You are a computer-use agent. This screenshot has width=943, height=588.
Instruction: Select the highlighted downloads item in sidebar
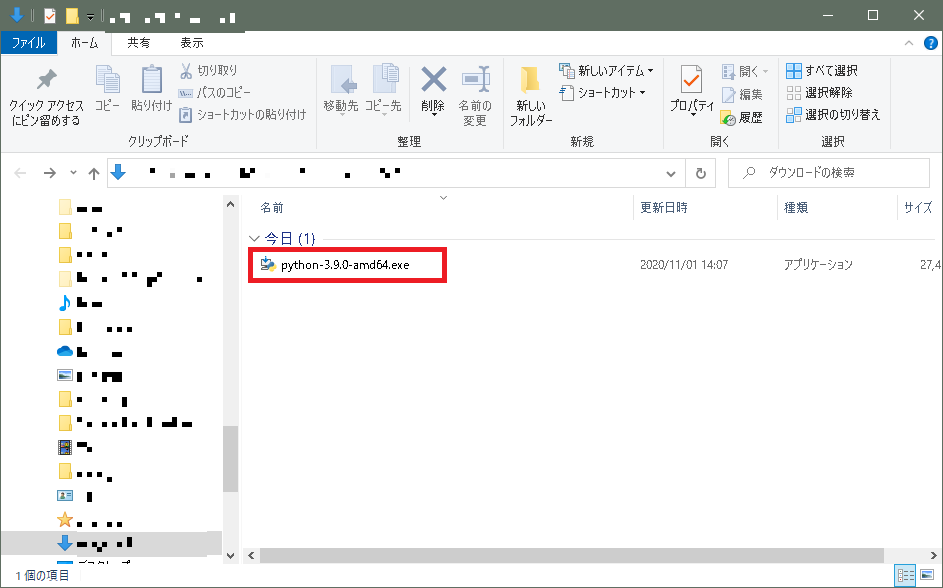coord(111,544)
